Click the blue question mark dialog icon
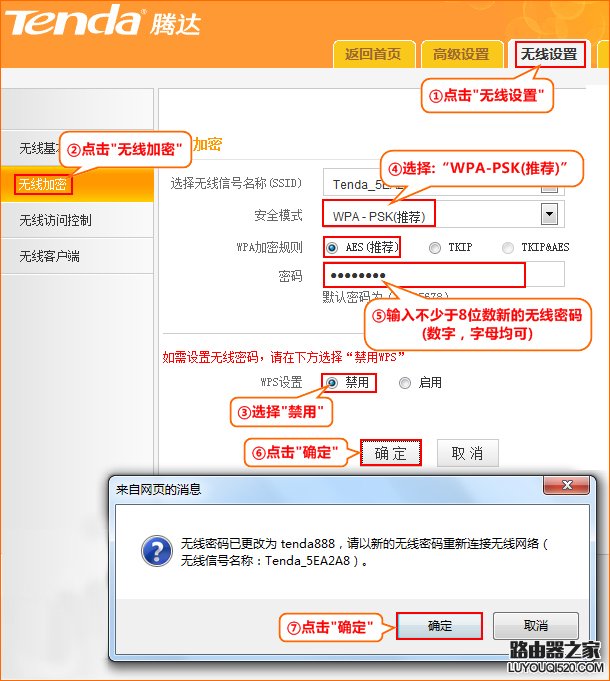This screenshot has width=610, height=681. (154, 551)
